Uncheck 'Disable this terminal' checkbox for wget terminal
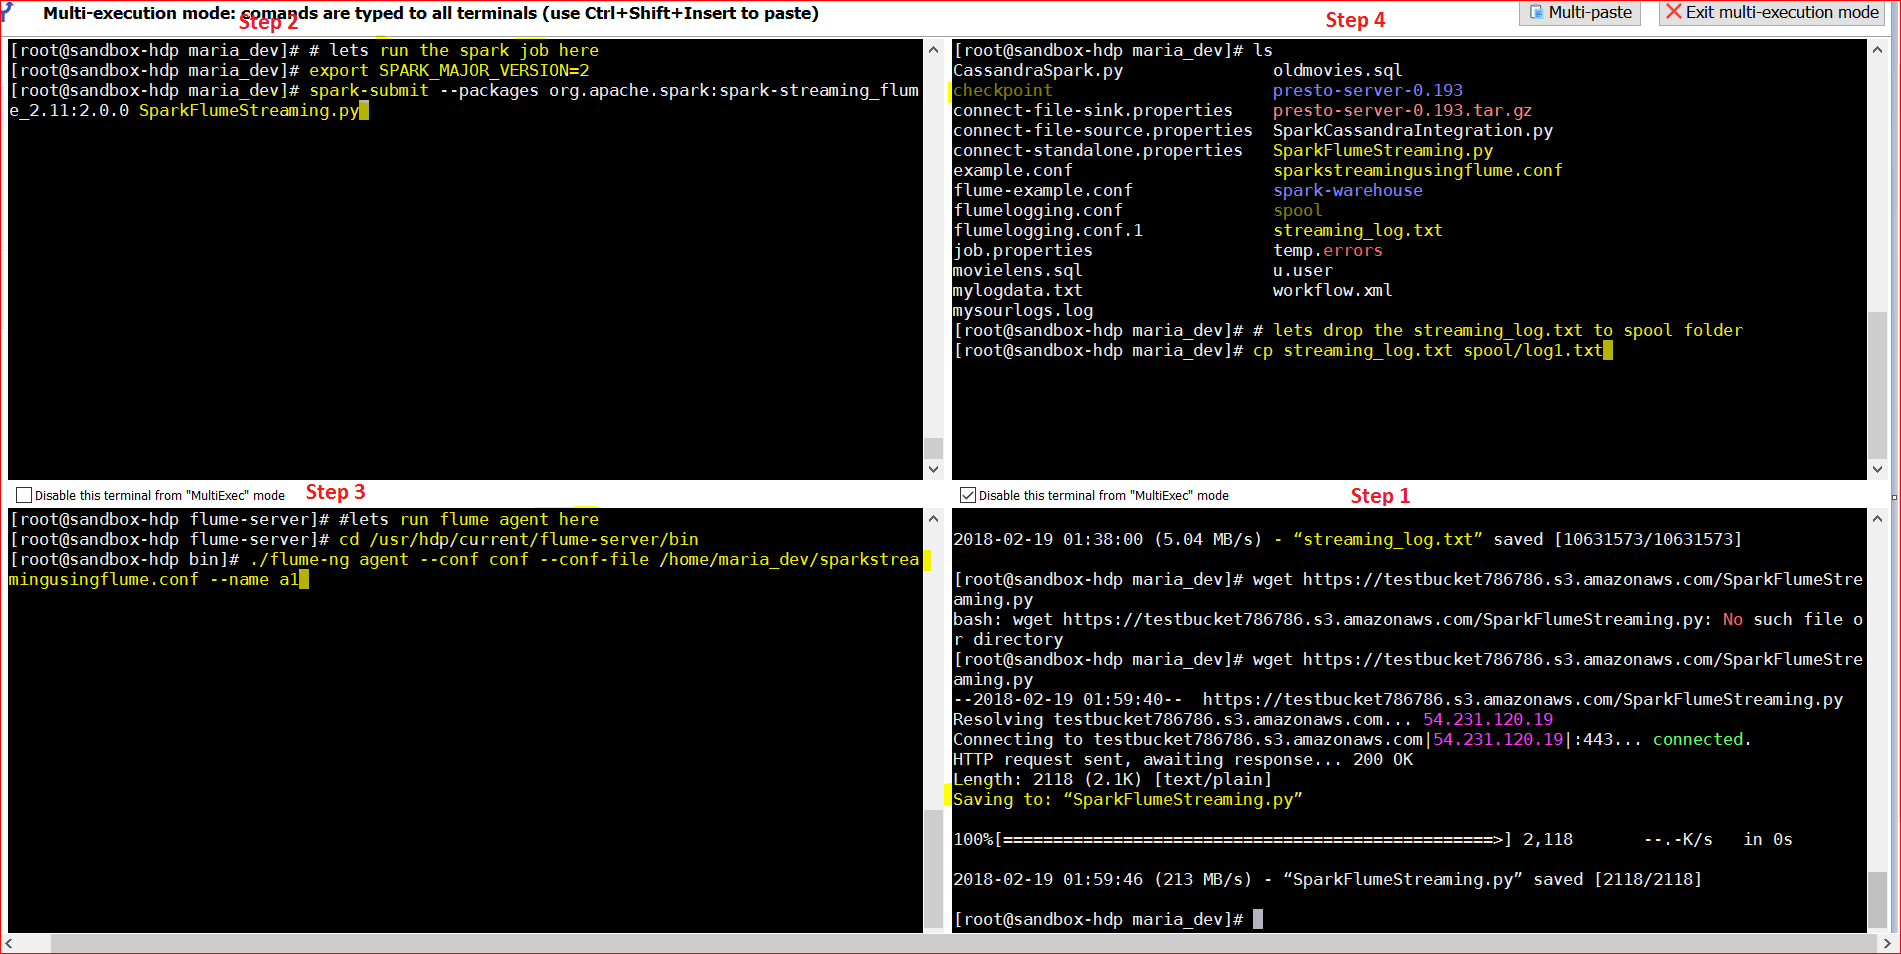 coord(968,495)
